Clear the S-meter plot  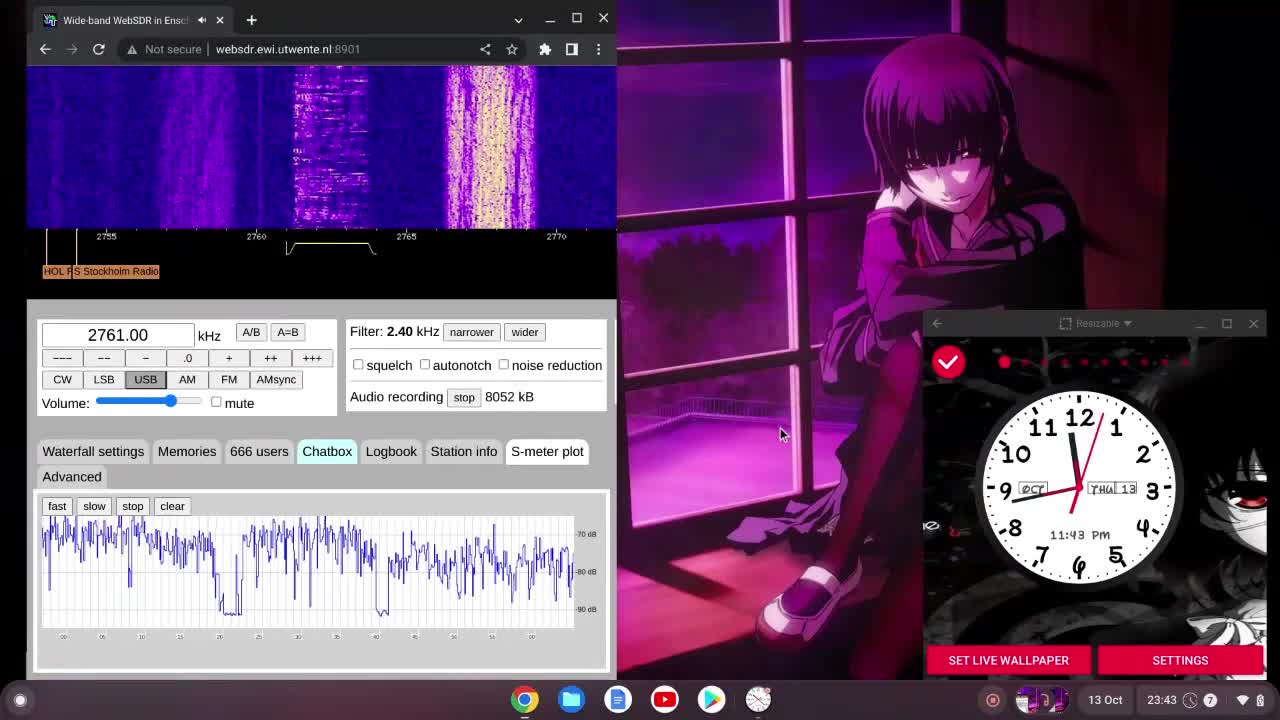(172, 506)
